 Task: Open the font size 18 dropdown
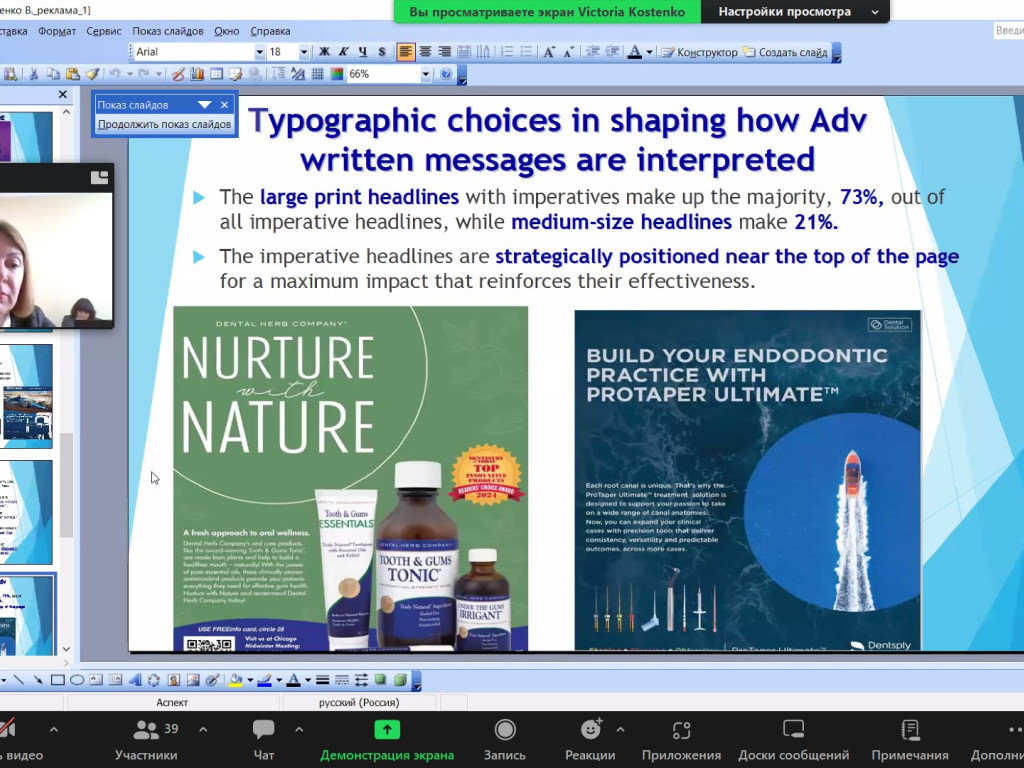[304, 52]
